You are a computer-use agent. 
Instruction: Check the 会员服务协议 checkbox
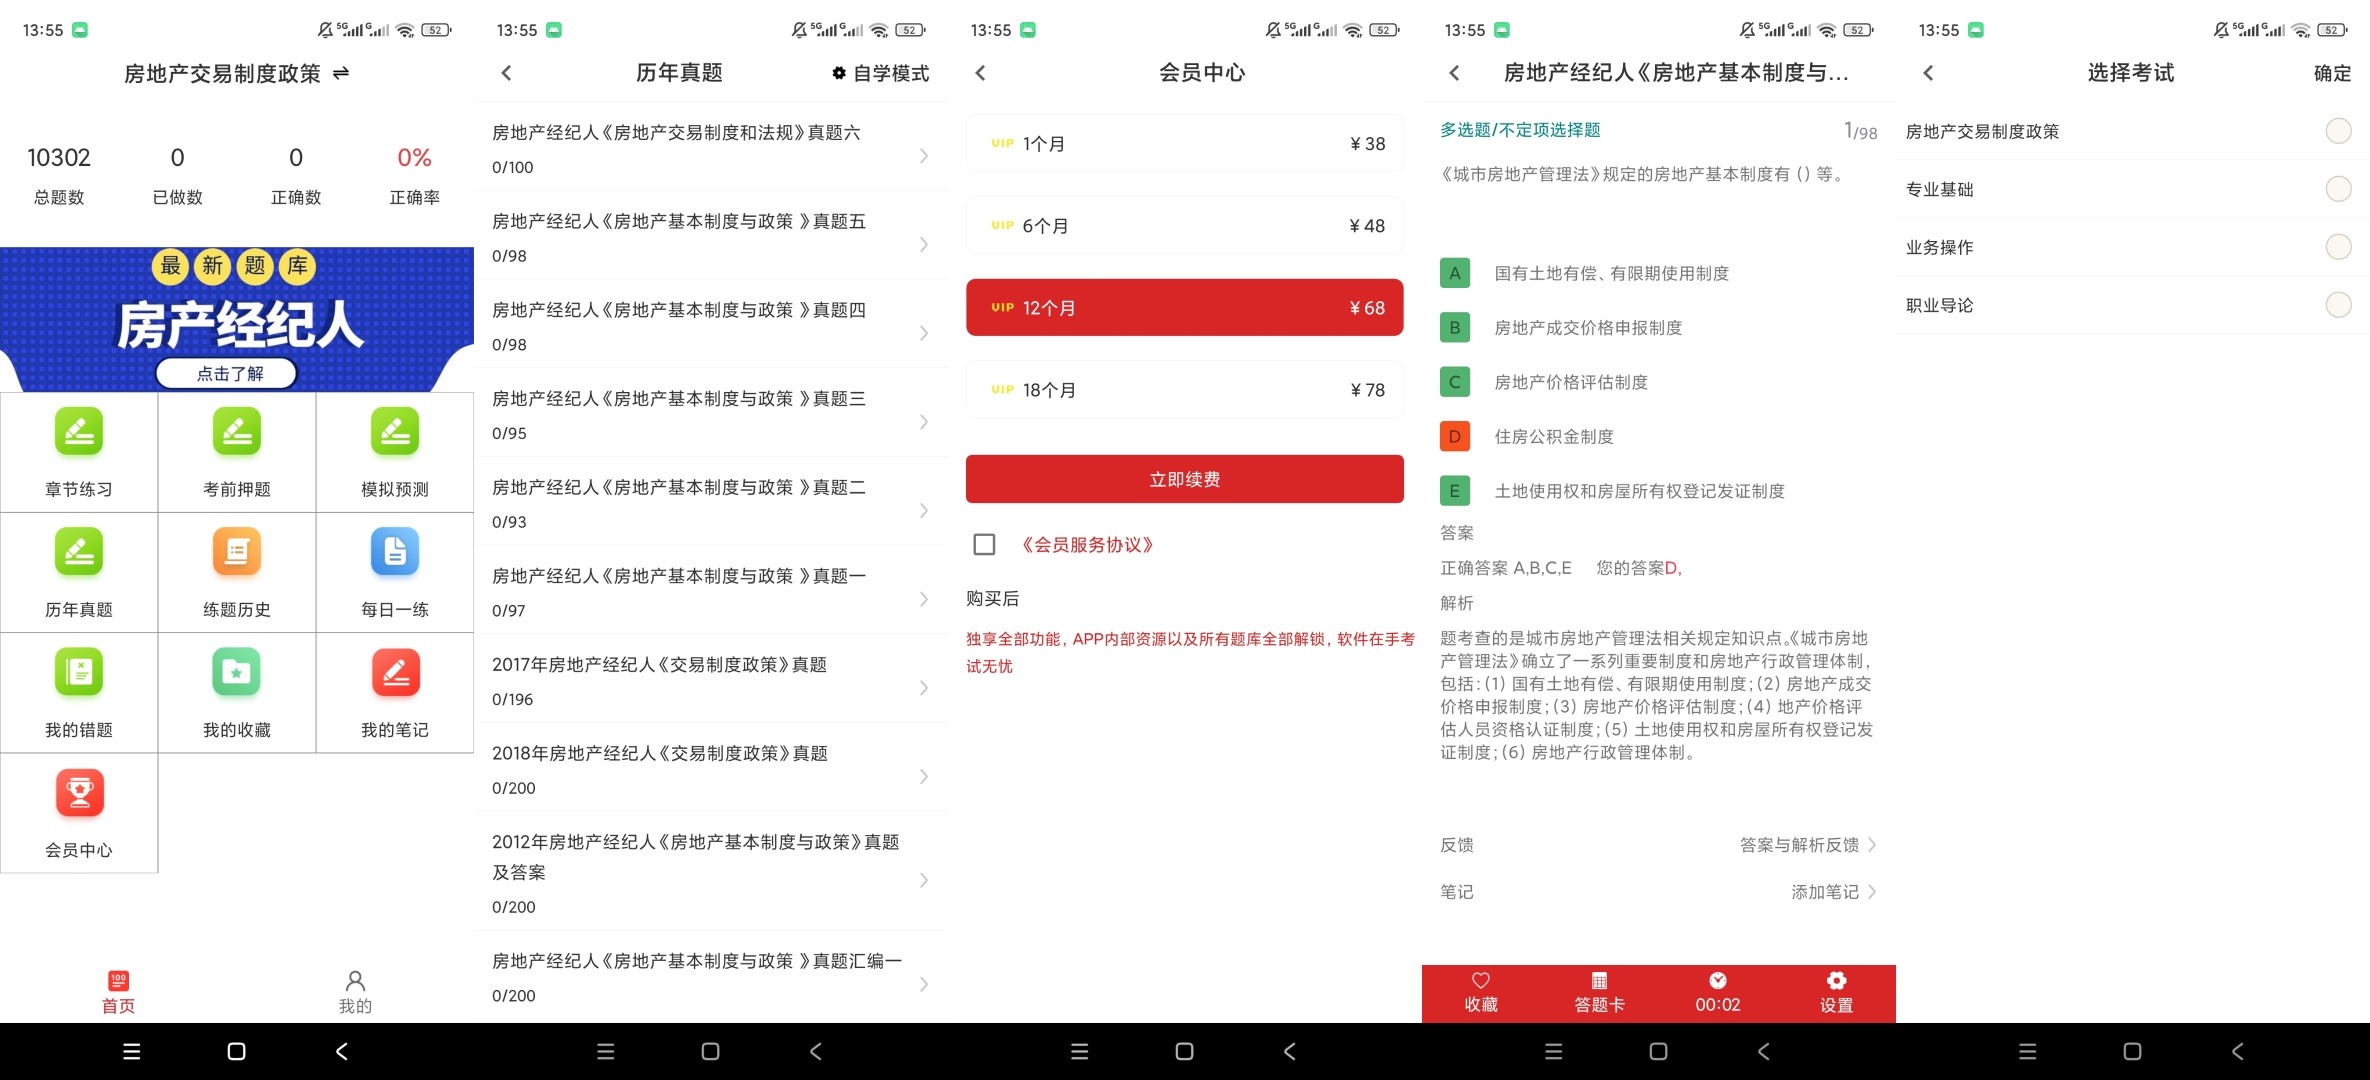[x=984, y=544]
